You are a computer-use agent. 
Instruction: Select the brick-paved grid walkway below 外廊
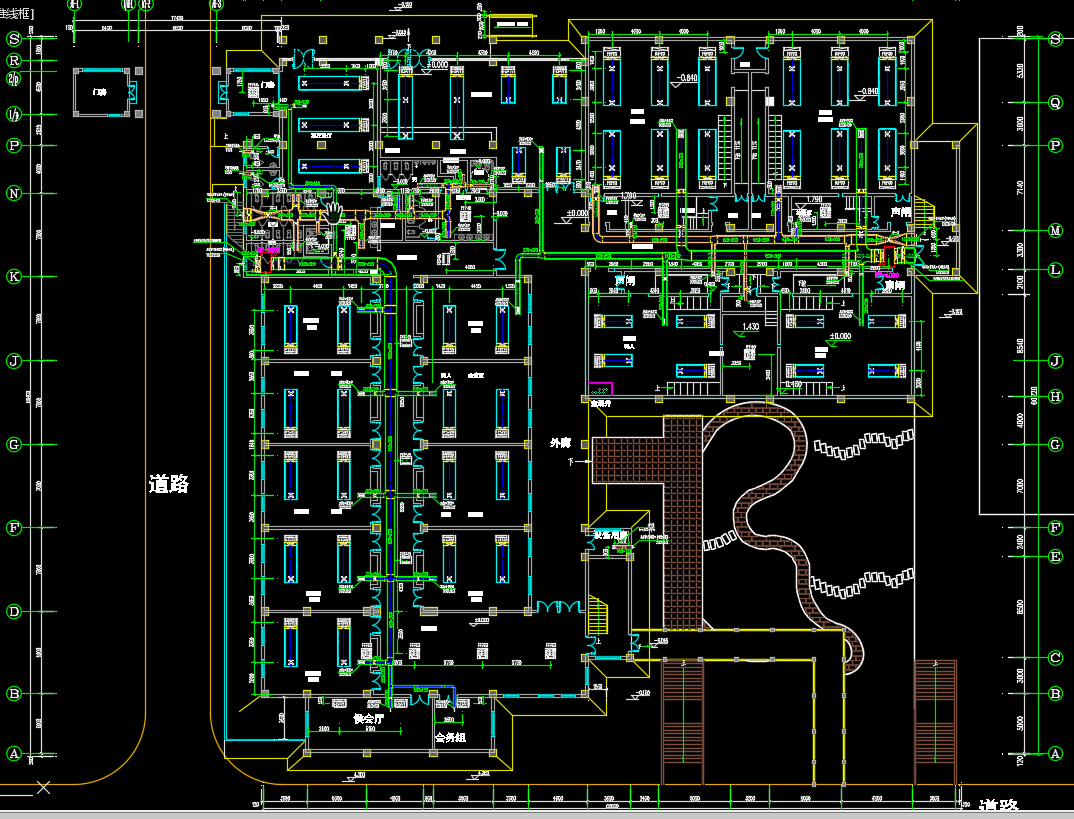click(683, 520)
